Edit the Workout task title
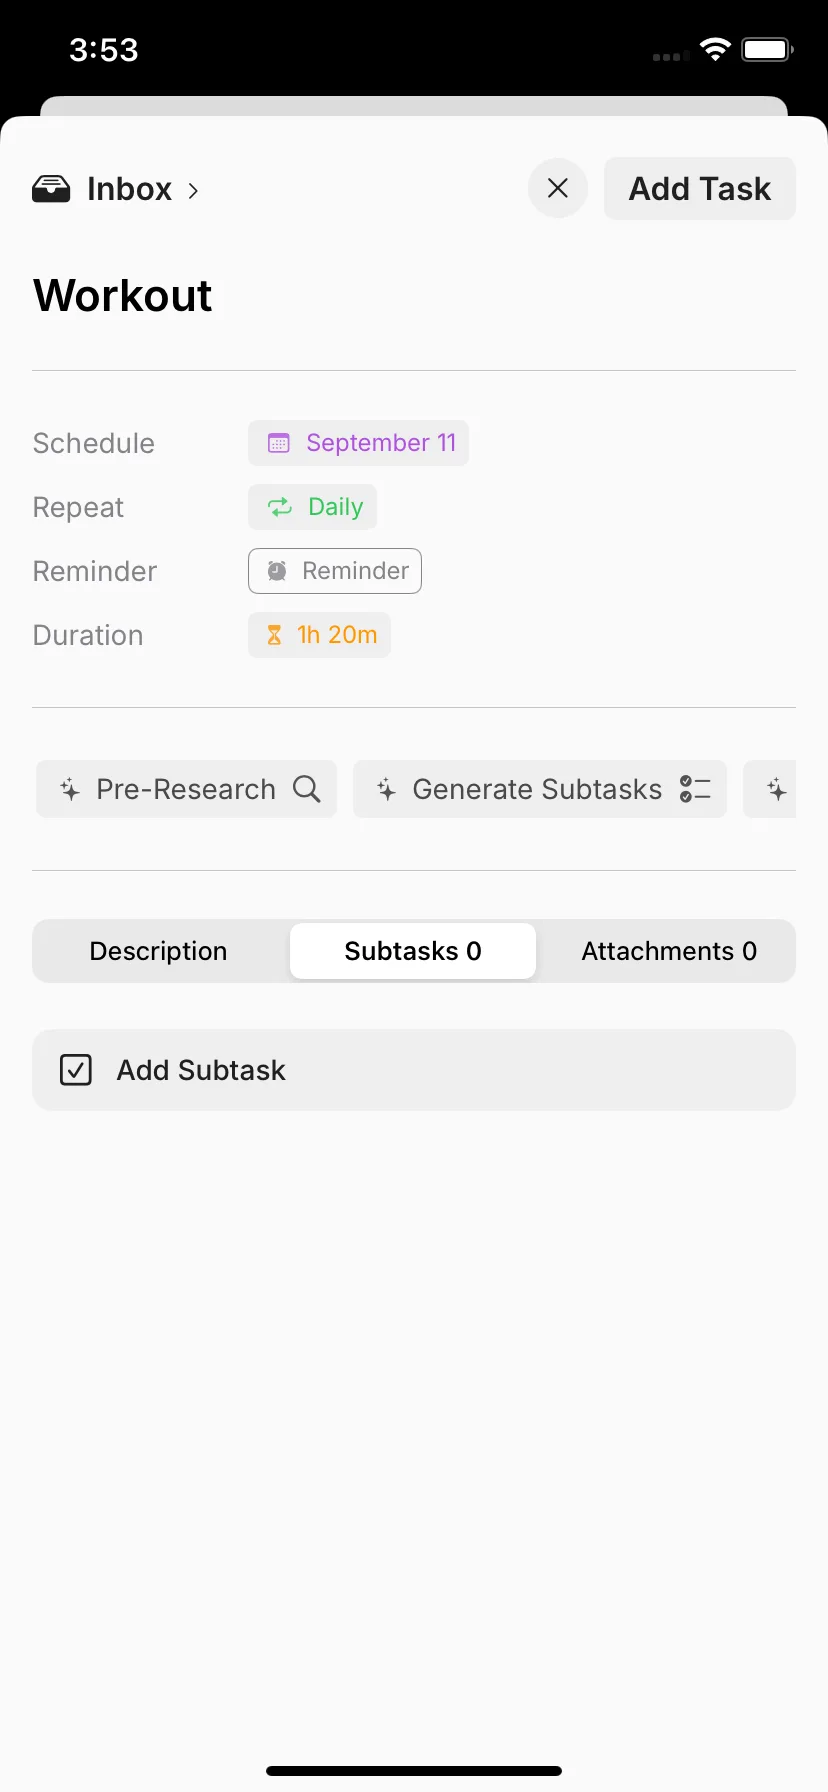This screenshot has width=828, height=1792. (x=123, y=296)
